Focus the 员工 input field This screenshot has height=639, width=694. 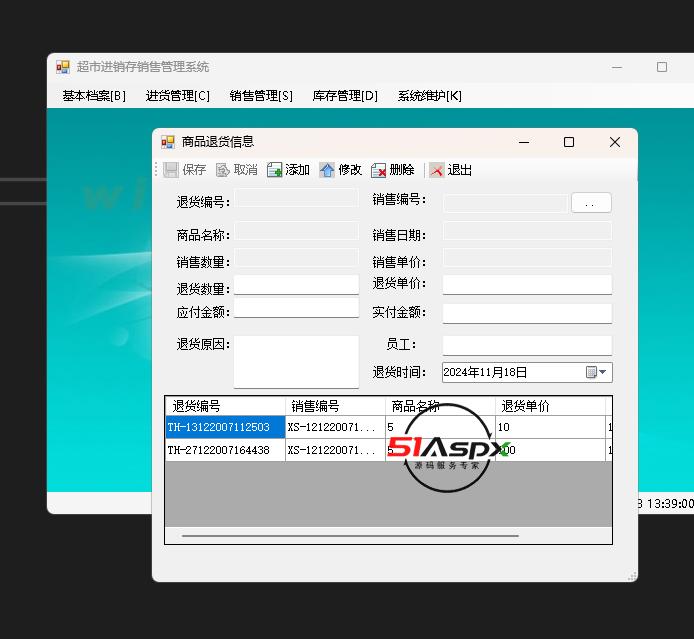tap(527, 345)
